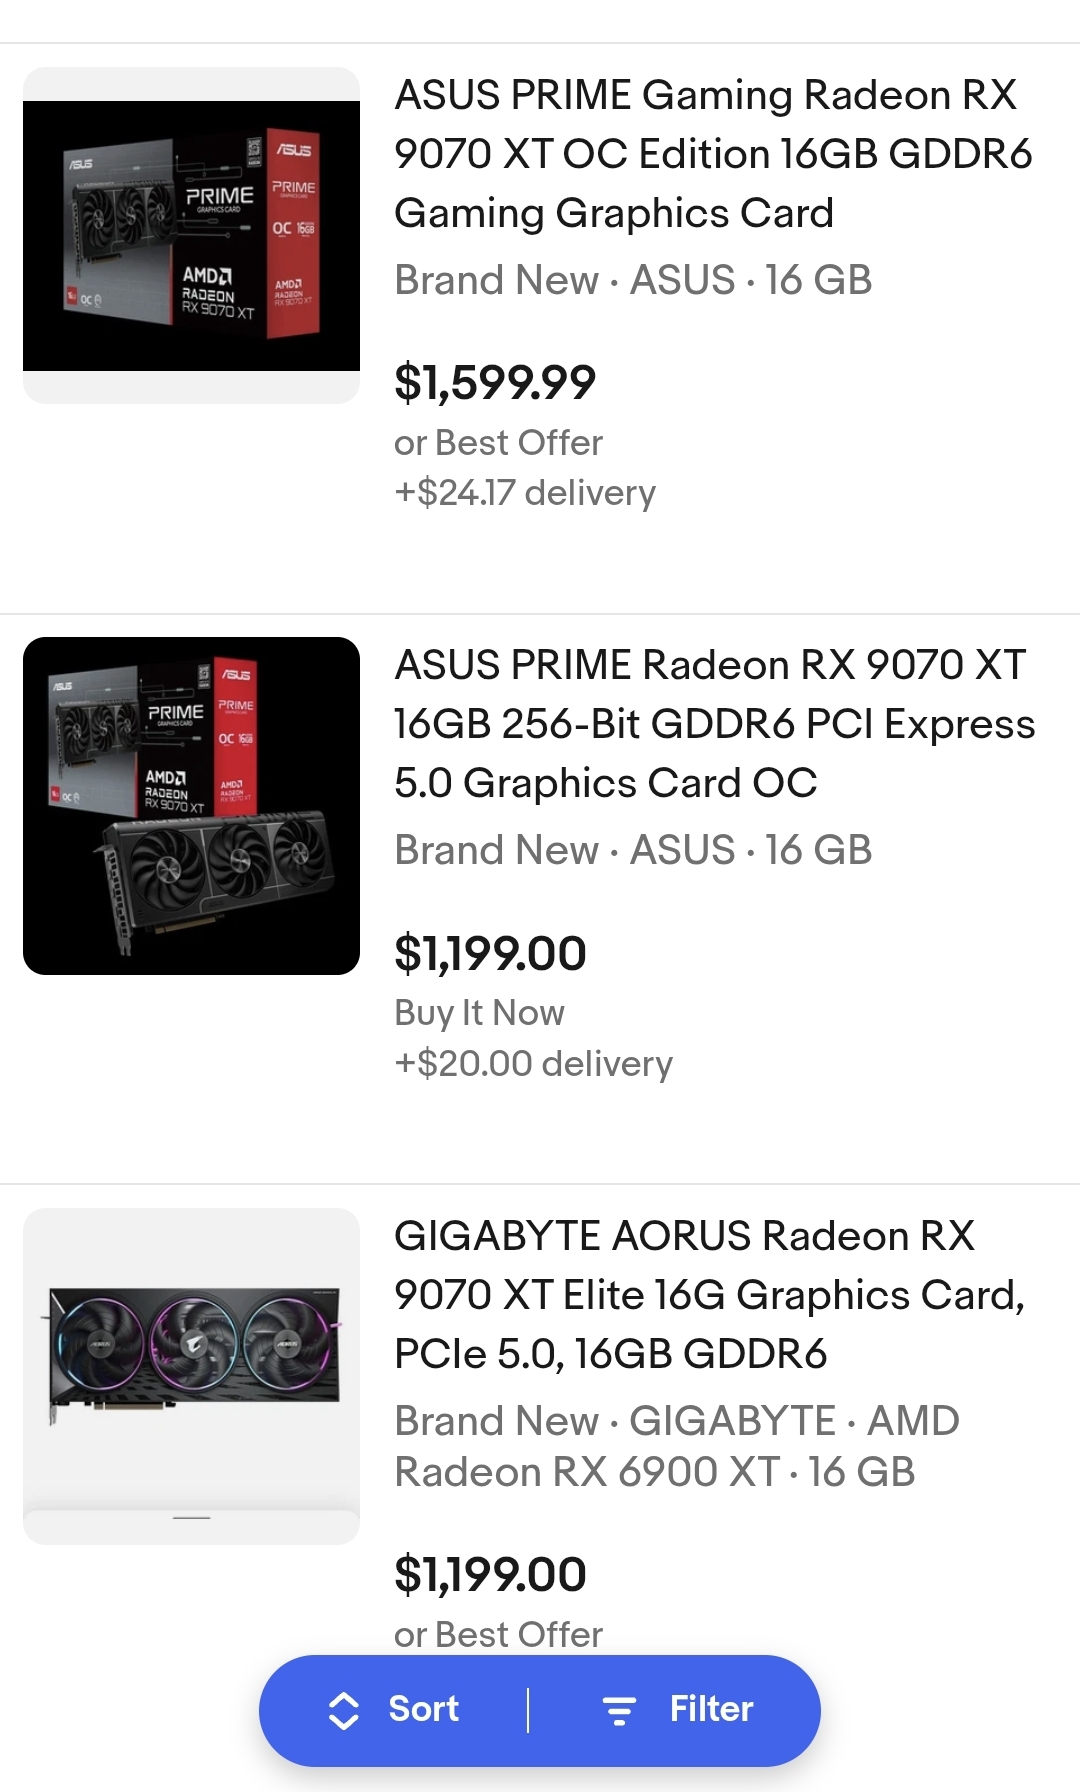Image resolution: width=1080 pixels, height=1792 pixels.
Task: Tap Best Offer under $1,599.99 listing
Action: (x=498, y=443)
